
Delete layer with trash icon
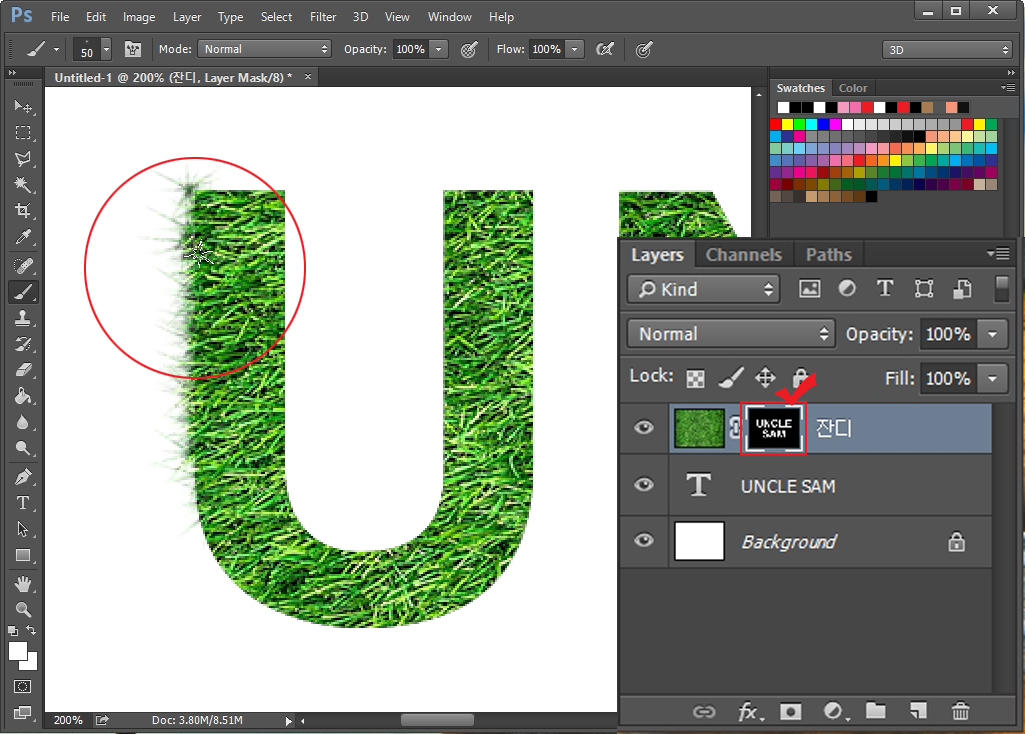pos(960,711)
